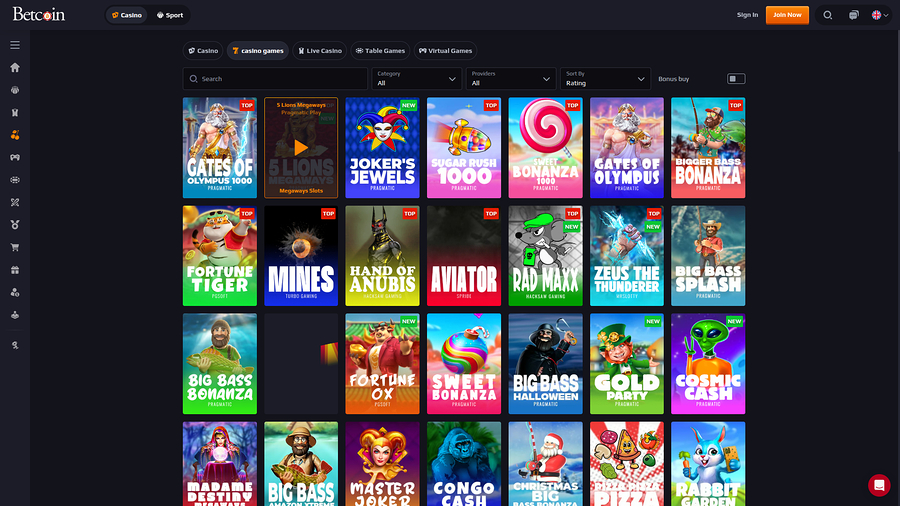Viewport: 900px width, 506px height.
Task: Select the Casino category tab
Action: coord(203,50)
